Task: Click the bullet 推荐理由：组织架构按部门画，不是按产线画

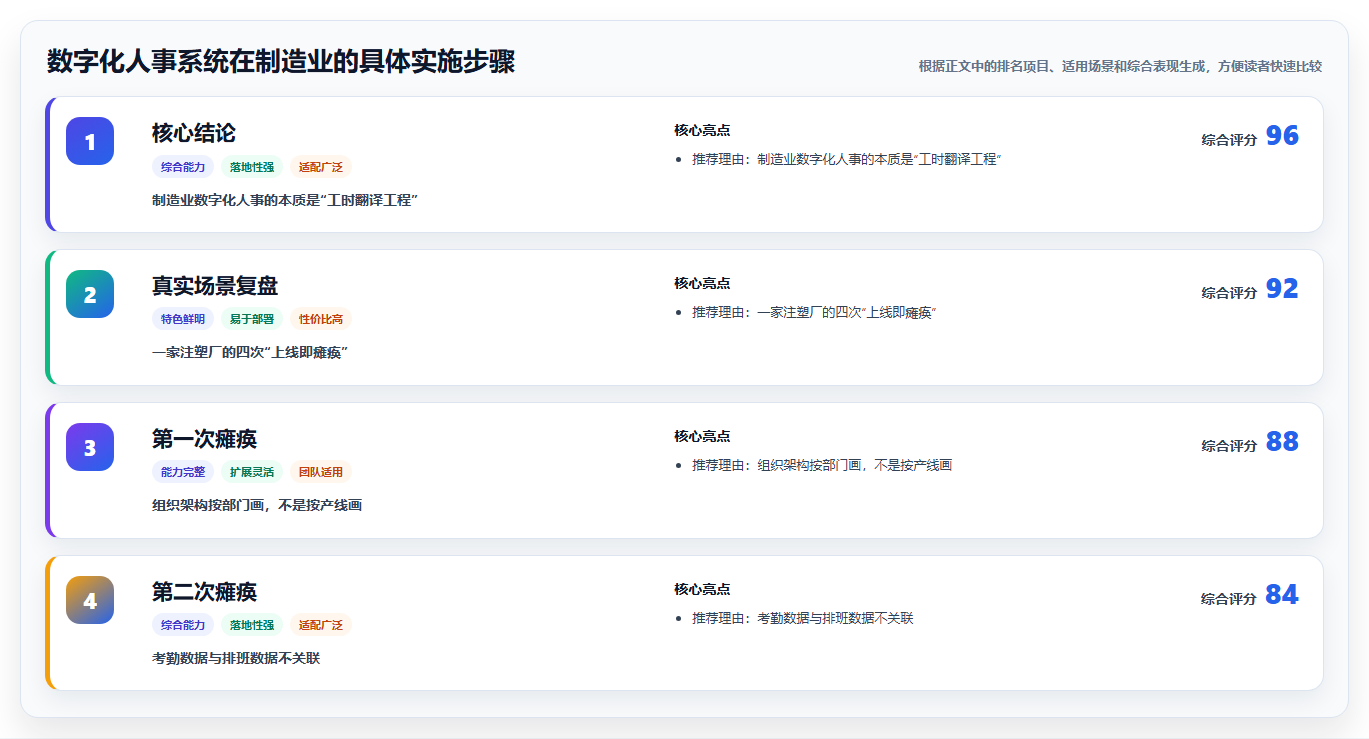Action: coord(822,465)
